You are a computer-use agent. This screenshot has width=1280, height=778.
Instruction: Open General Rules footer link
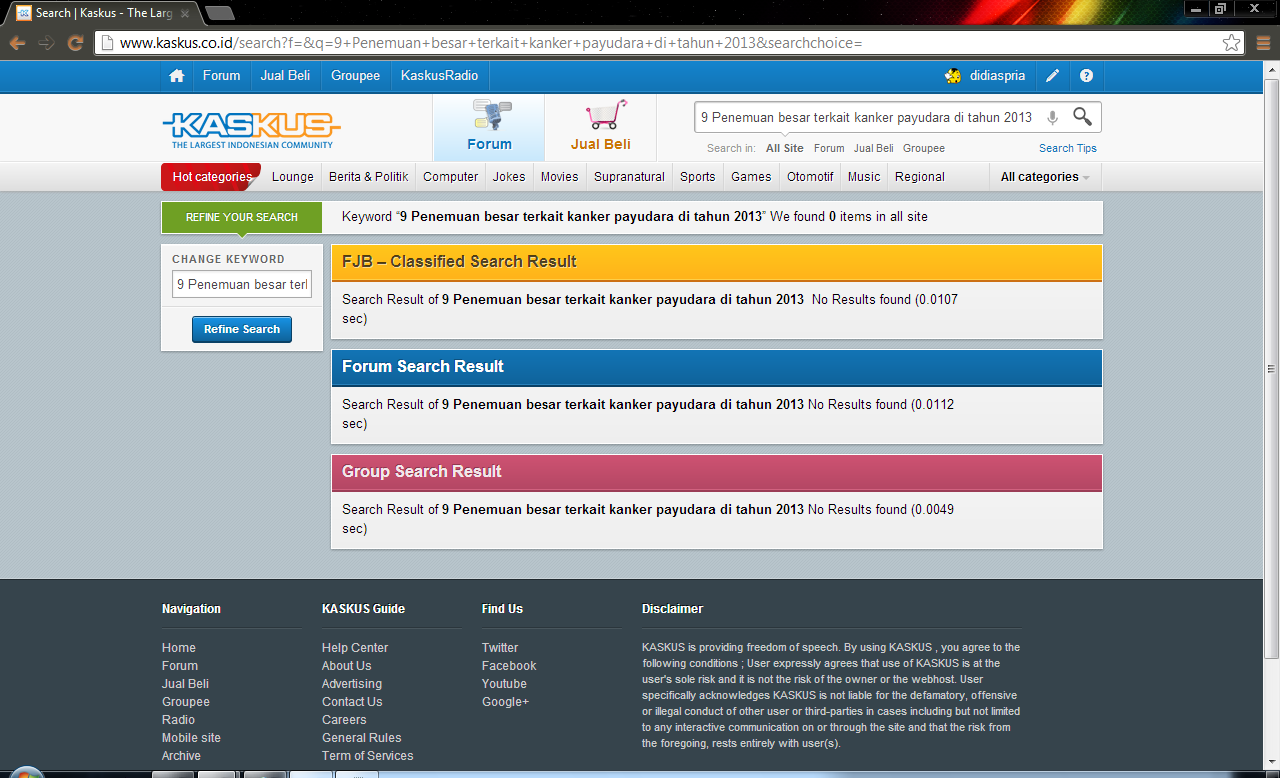click(x=362, y=738)
